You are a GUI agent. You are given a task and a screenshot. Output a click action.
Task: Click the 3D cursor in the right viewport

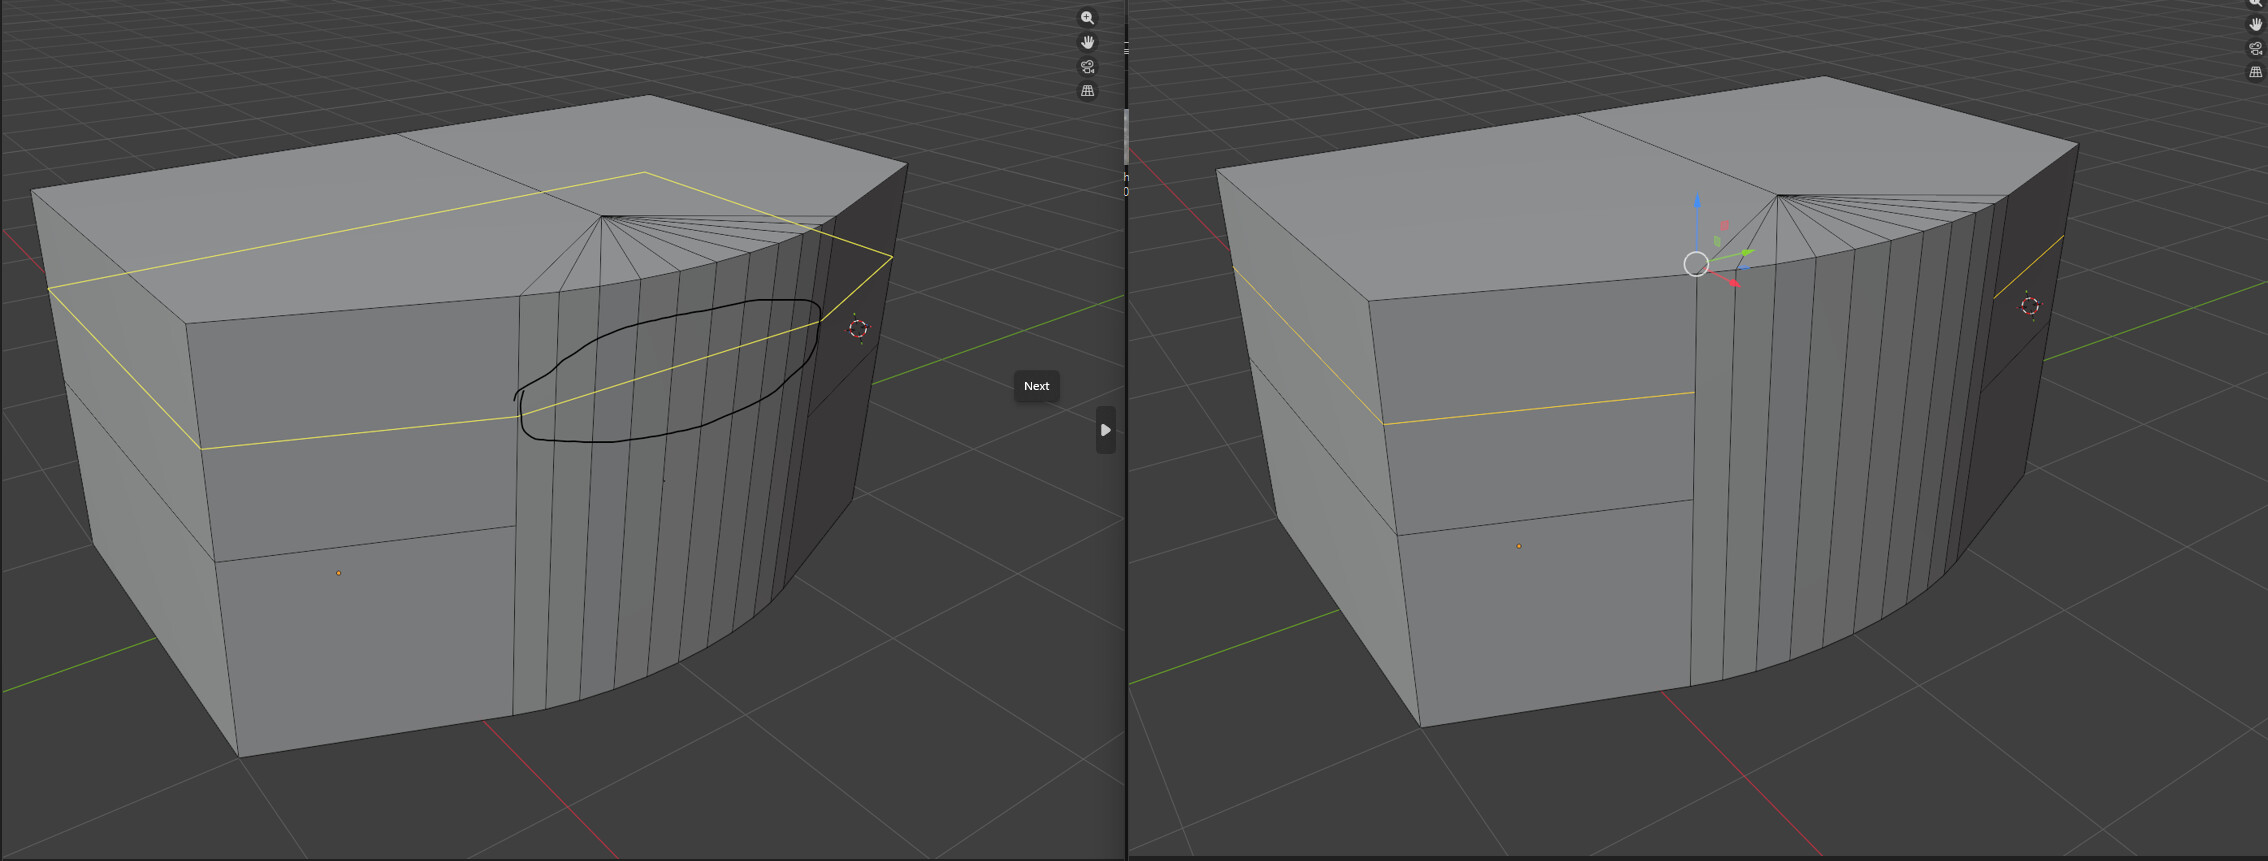[2030, 306]
